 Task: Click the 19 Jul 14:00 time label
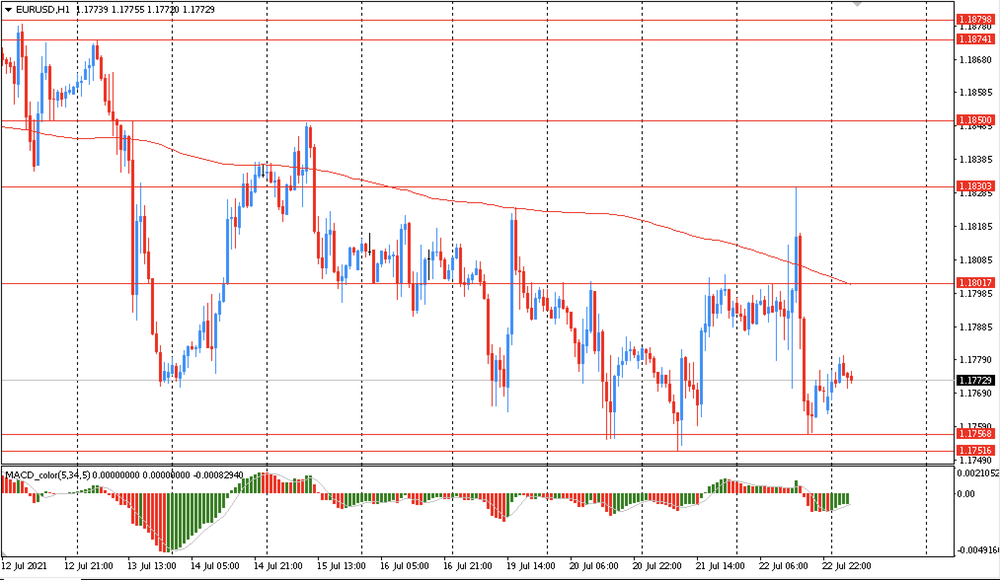[531, 566]
